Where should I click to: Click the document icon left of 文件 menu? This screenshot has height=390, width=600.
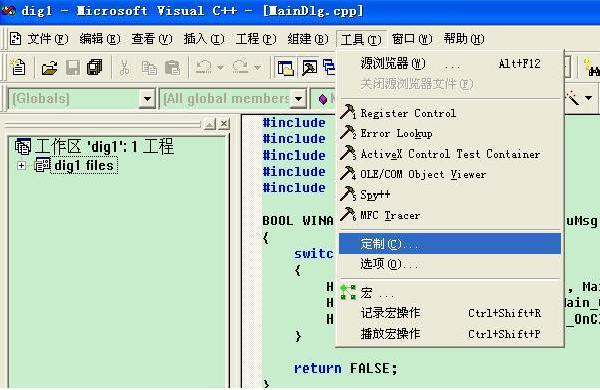click(16, 39)
